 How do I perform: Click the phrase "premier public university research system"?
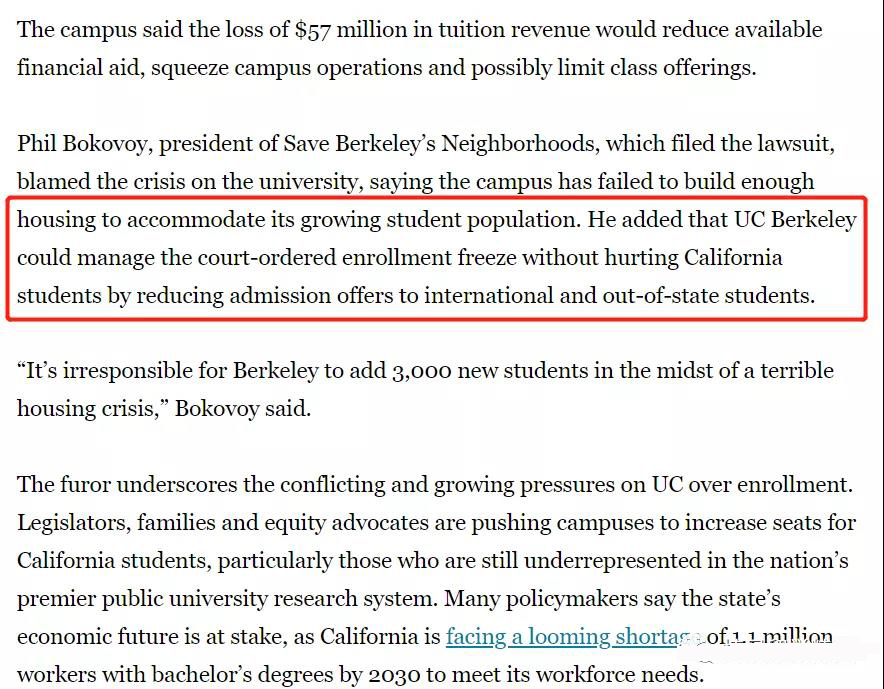click(x=227, y=599)
